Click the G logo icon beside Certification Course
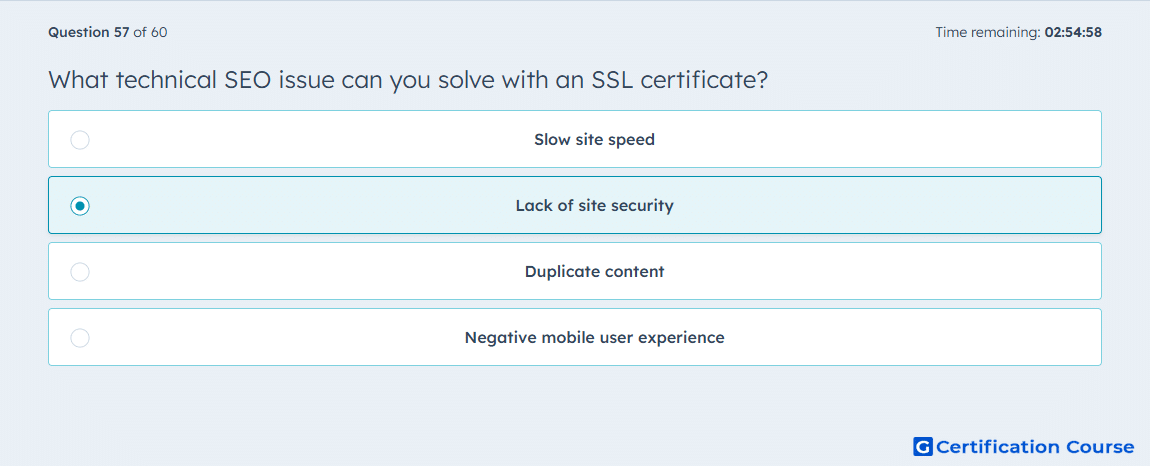The height and width of the screenshot is (466, 1150). pyautogui.click(x=923, y=446)
